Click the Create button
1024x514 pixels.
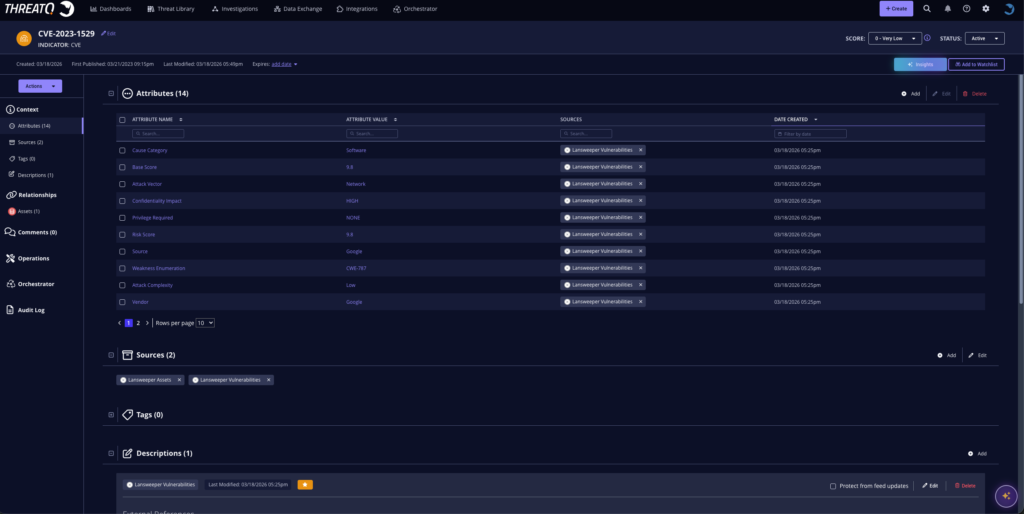896,8
